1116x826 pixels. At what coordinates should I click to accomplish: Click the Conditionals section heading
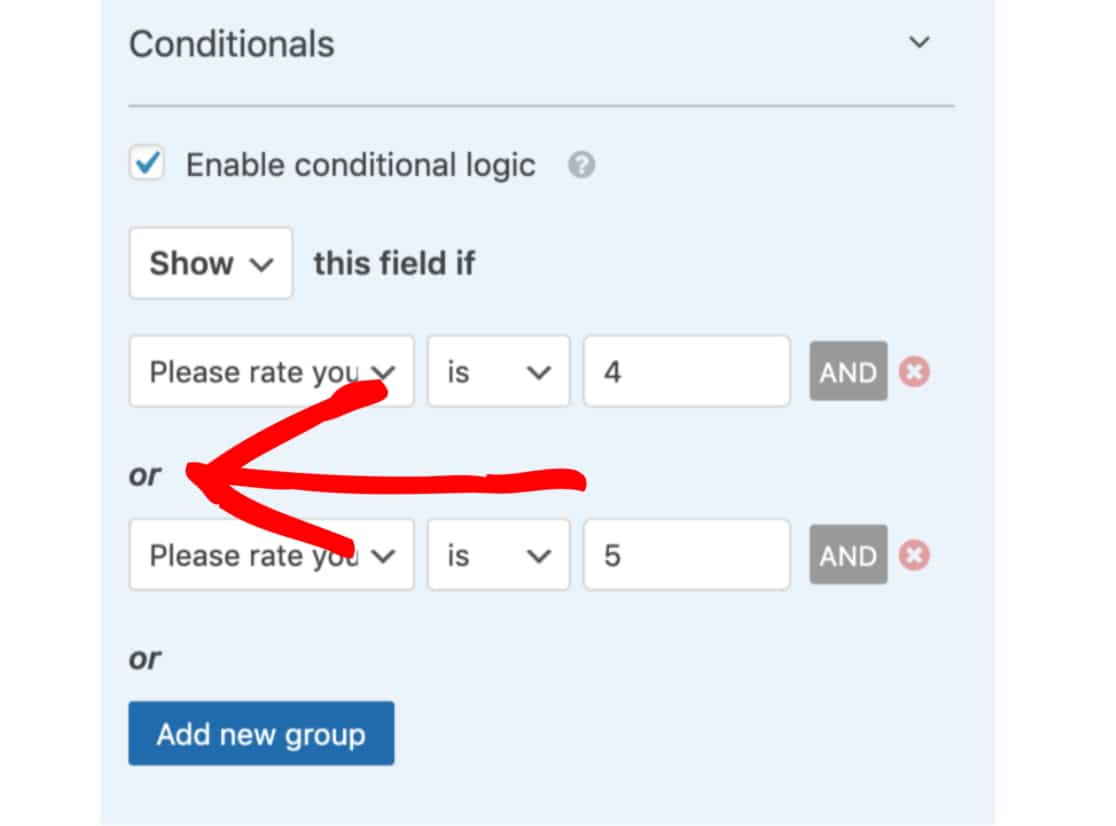coord(232,44)
